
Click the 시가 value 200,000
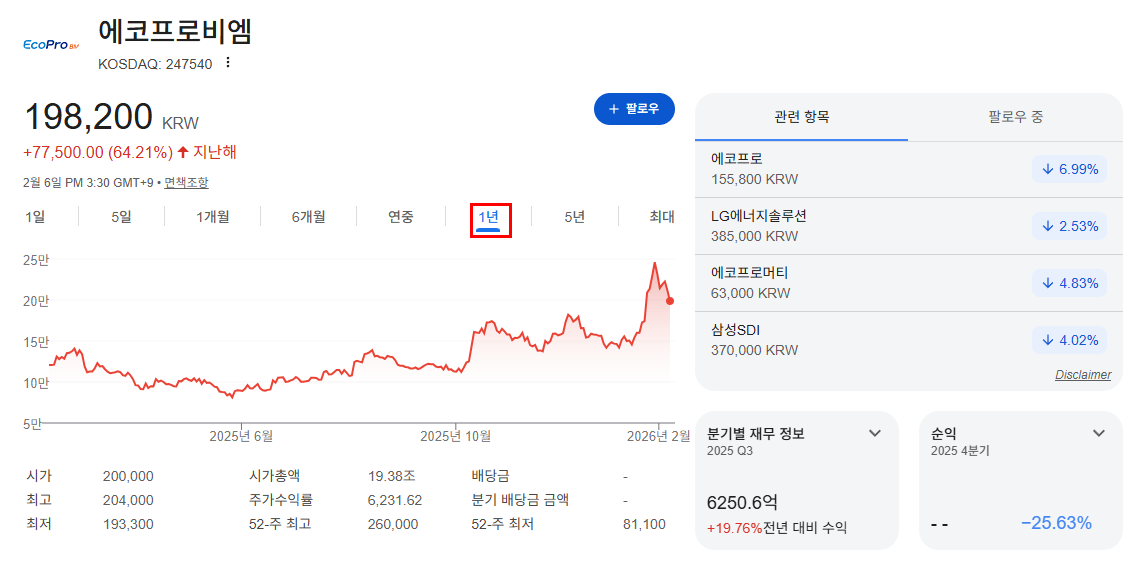point(128,477)
